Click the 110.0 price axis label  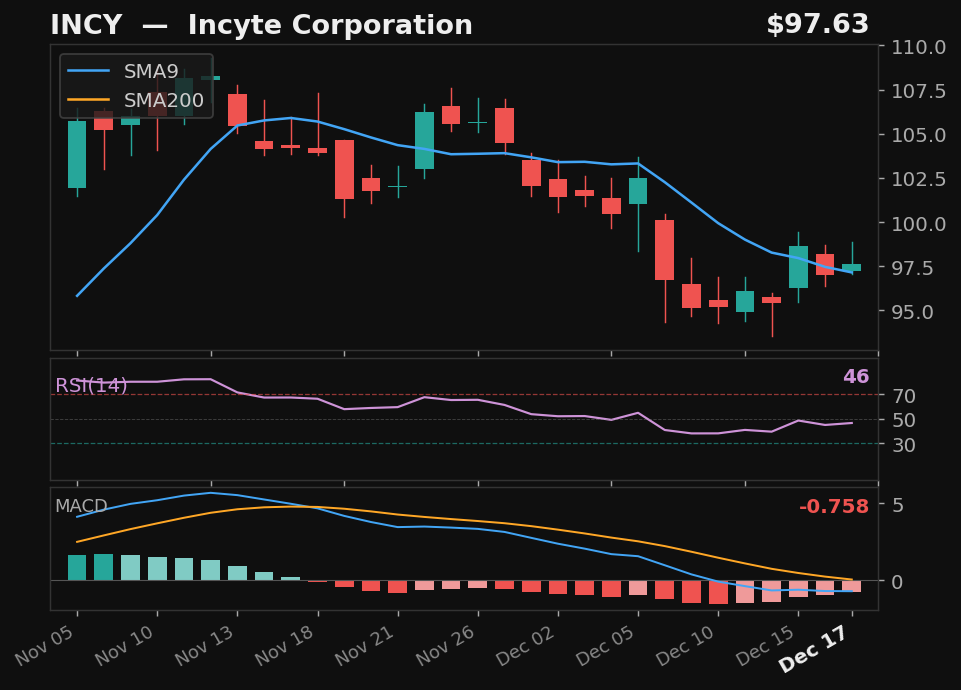point(918,47)
